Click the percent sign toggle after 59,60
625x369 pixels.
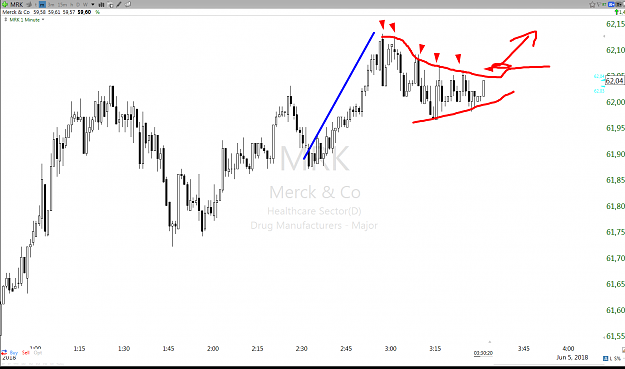click(x=98, y=12)
